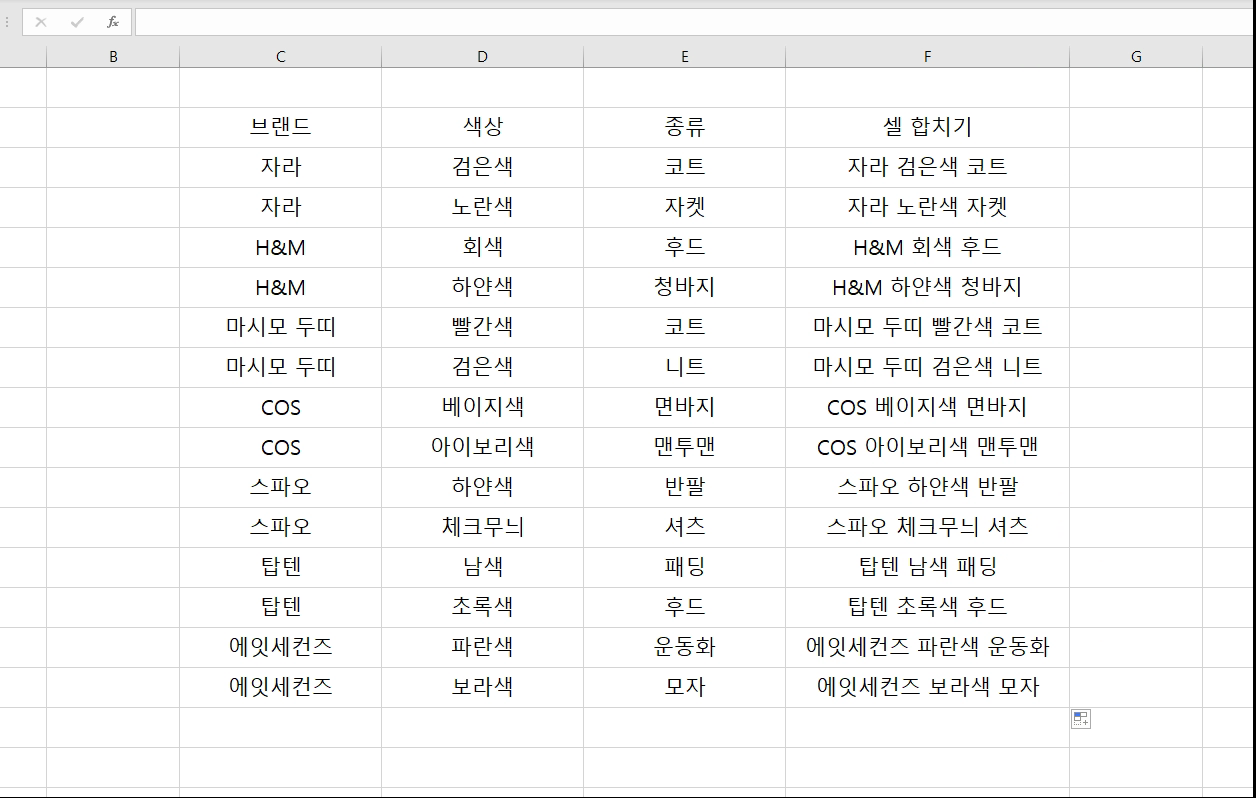1256x798 pixels.
Task: Click the Enter checkmark icon in formula bar
Action: (x=77, y=22)
